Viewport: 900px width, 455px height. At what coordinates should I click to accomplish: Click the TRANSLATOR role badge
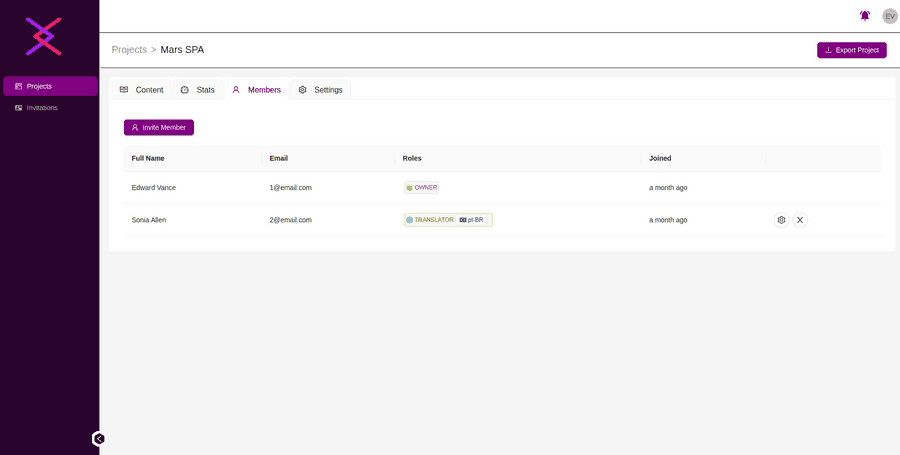coord(430,220)
